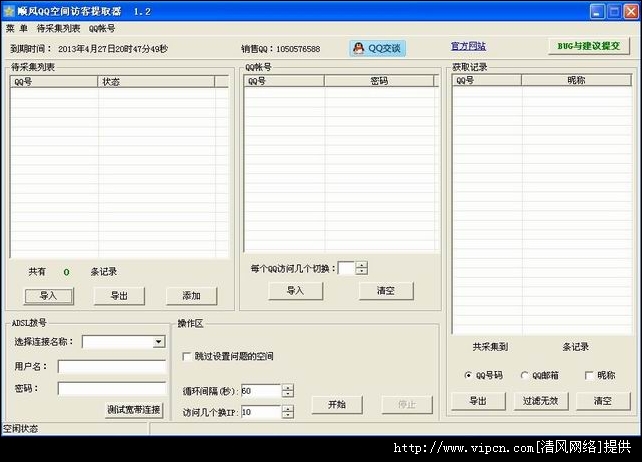642x462 pixels.
Task: Decrease 循环间隔(秒) with down arrow
Action: [x=288, y=394]
